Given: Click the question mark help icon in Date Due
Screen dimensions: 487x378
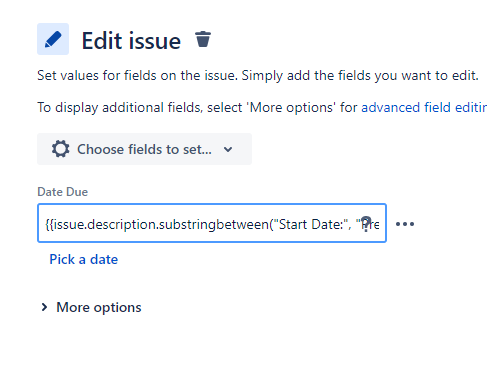Looking at the screenshot, I should (366, 224).
